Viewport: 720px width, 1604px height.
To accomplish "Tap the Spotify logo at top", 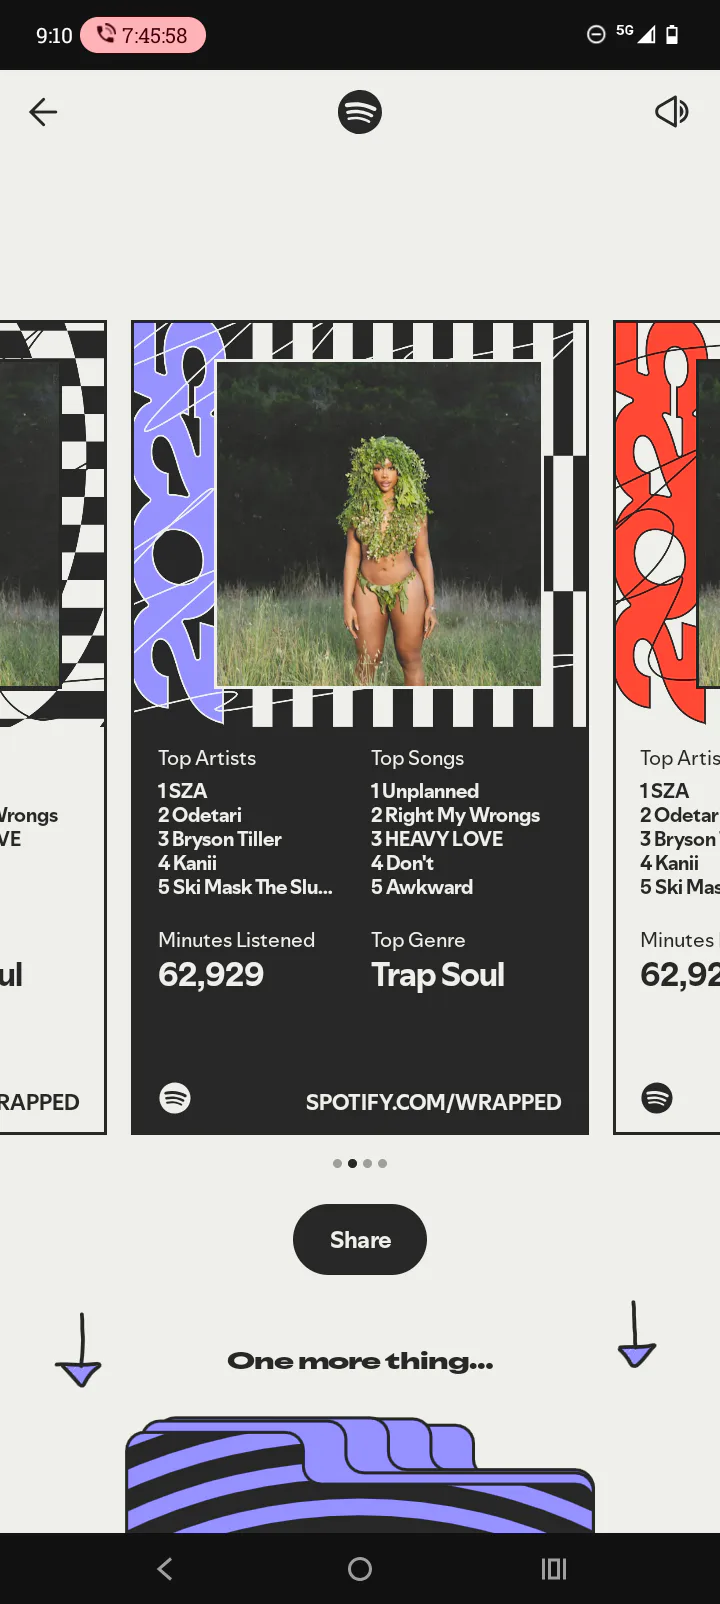I will coord(360,112).
